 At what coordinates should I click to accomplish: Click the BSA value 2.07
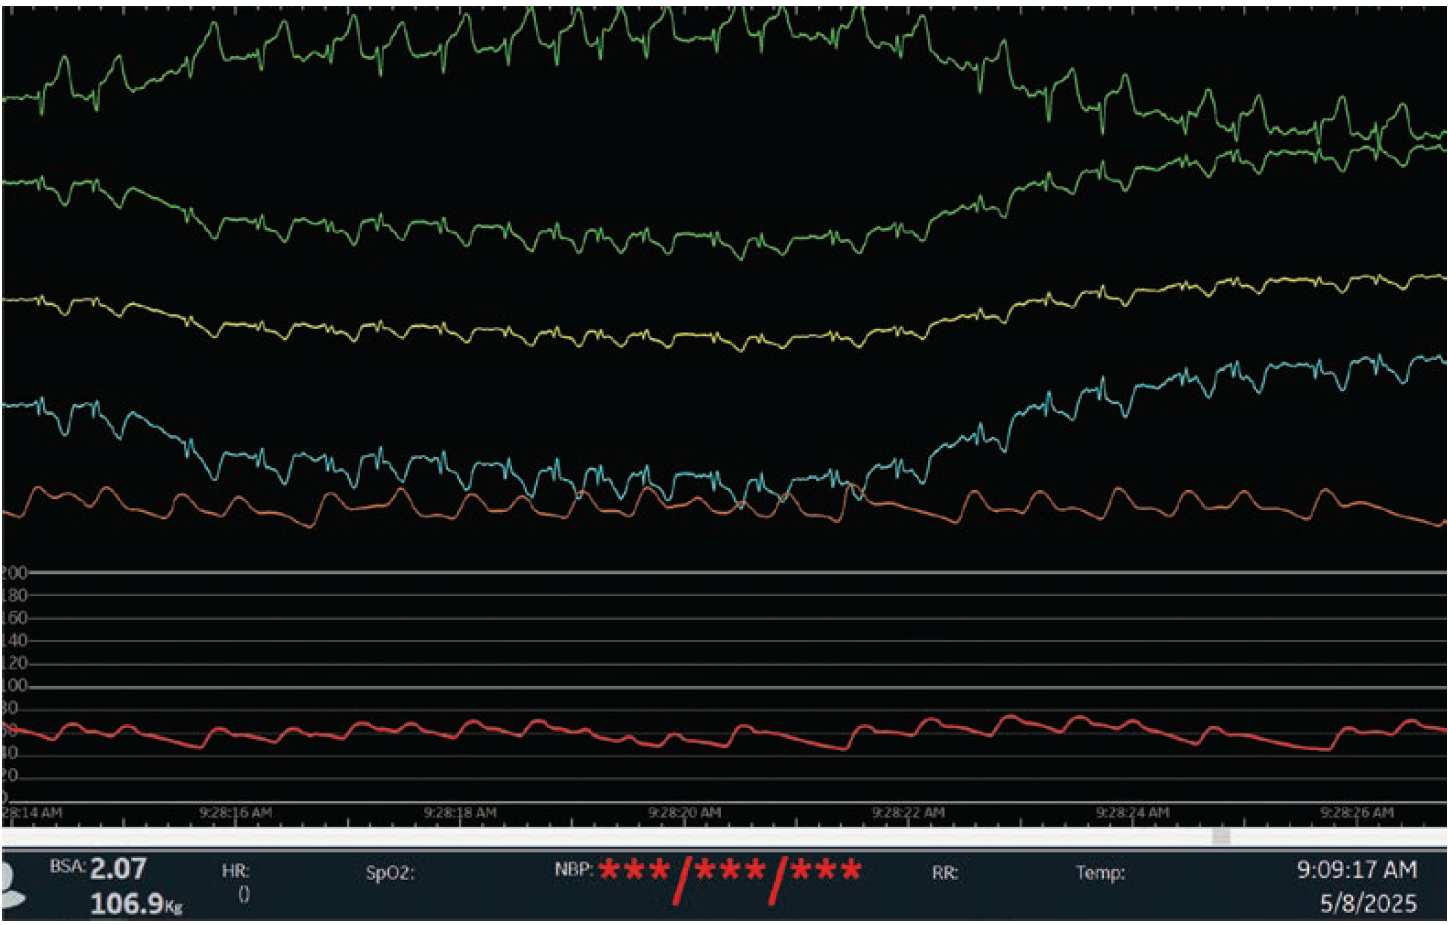(x=118, y=868)
